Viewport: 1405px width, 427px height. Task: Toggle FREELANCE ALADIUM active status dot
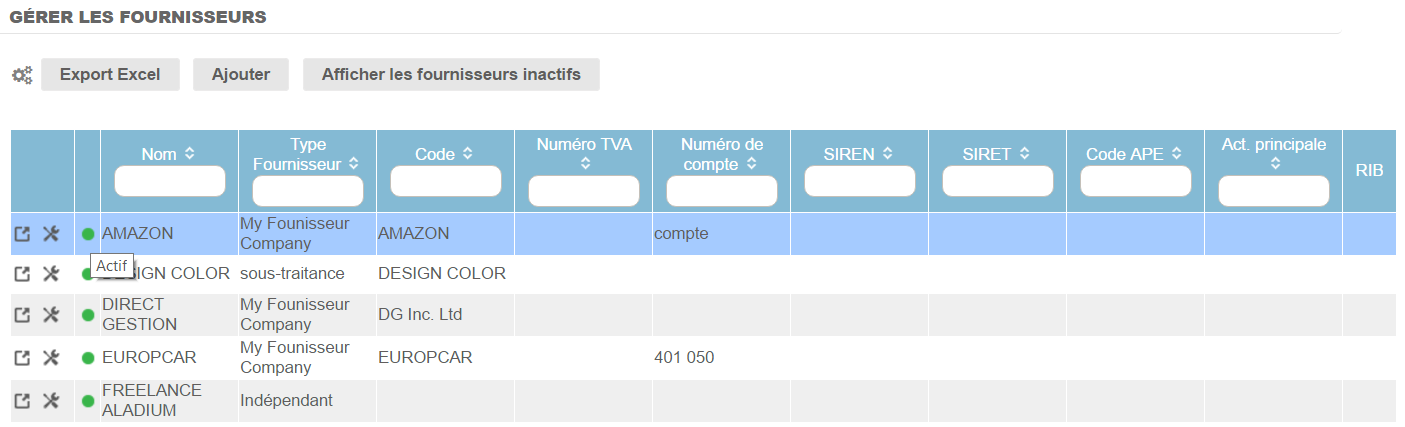[x=88, y=401]
